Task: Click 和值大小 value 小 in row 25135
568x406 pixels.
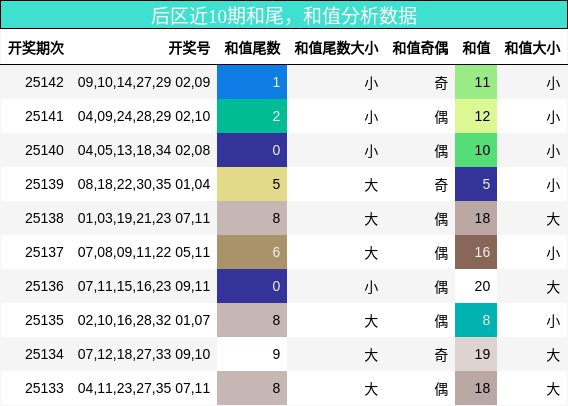Action: click(x=553, y=321)
